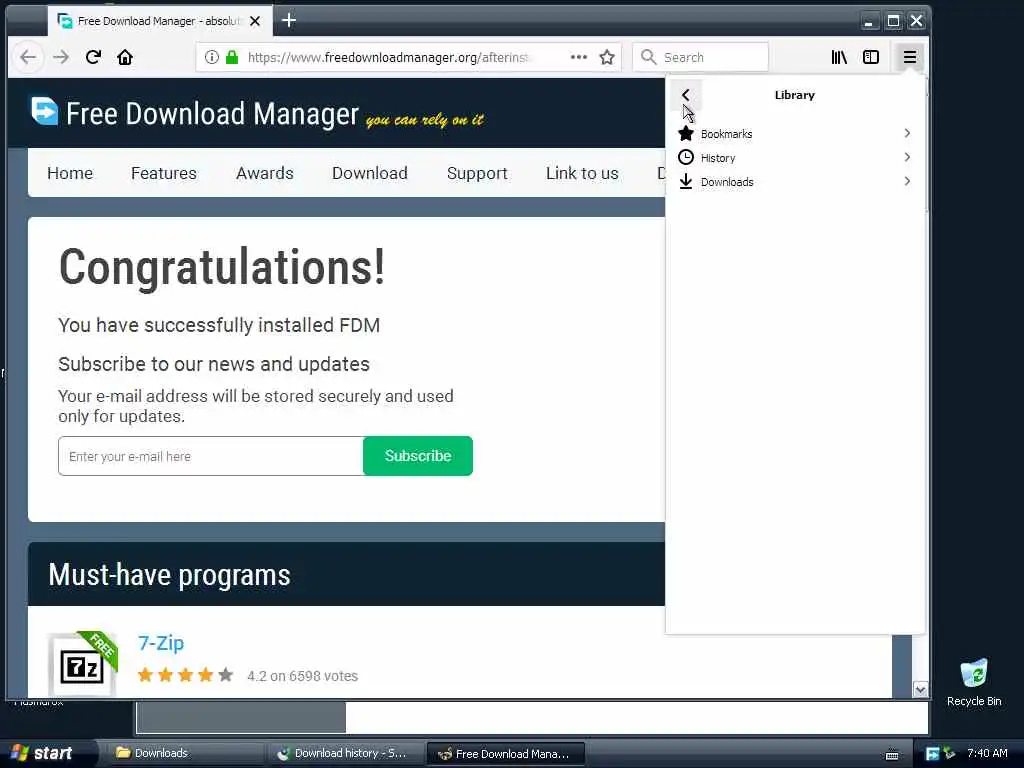Viewport: 1024px width, 768px height.
Task: Click the browser forward arrow
Action: tap(61, 57)
